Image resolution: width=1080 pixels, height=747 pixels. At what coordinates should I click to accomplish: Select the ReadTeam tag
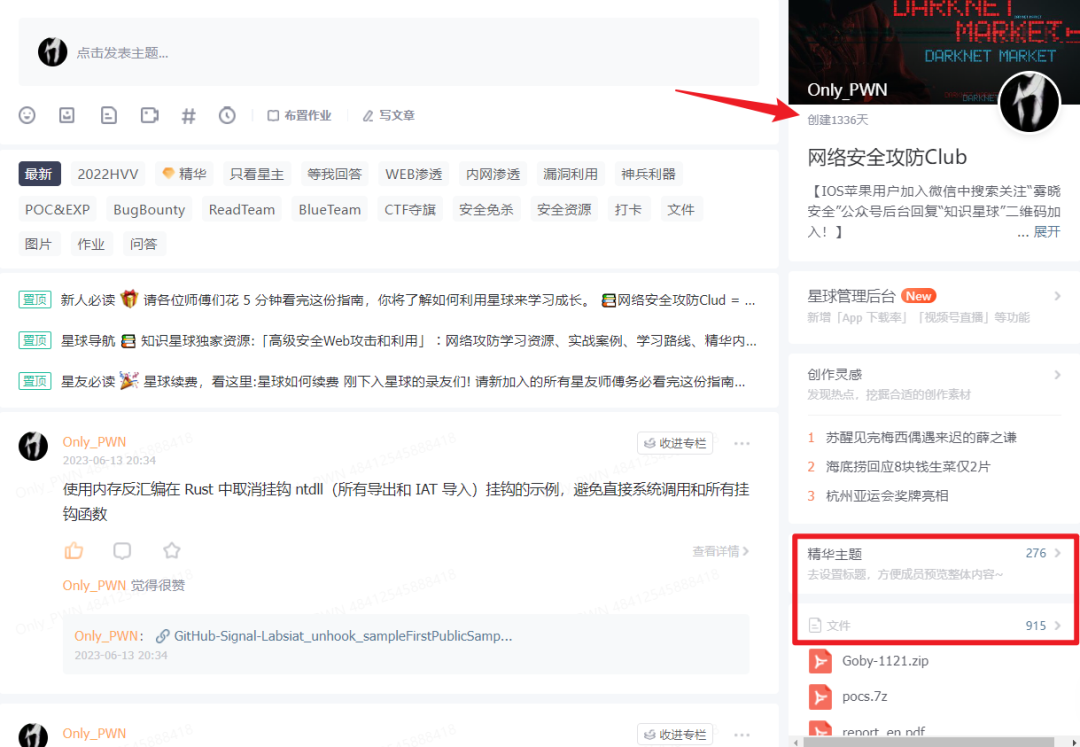point(242,209)
